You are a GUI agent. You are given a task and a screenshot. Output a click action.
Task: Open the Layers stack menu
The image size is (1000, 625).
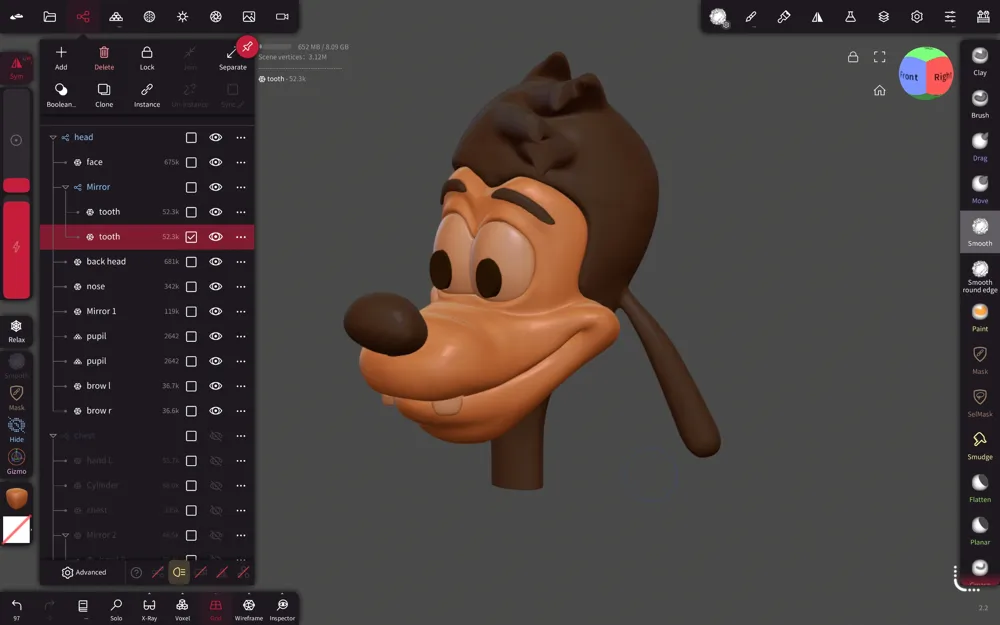point(883,17)
